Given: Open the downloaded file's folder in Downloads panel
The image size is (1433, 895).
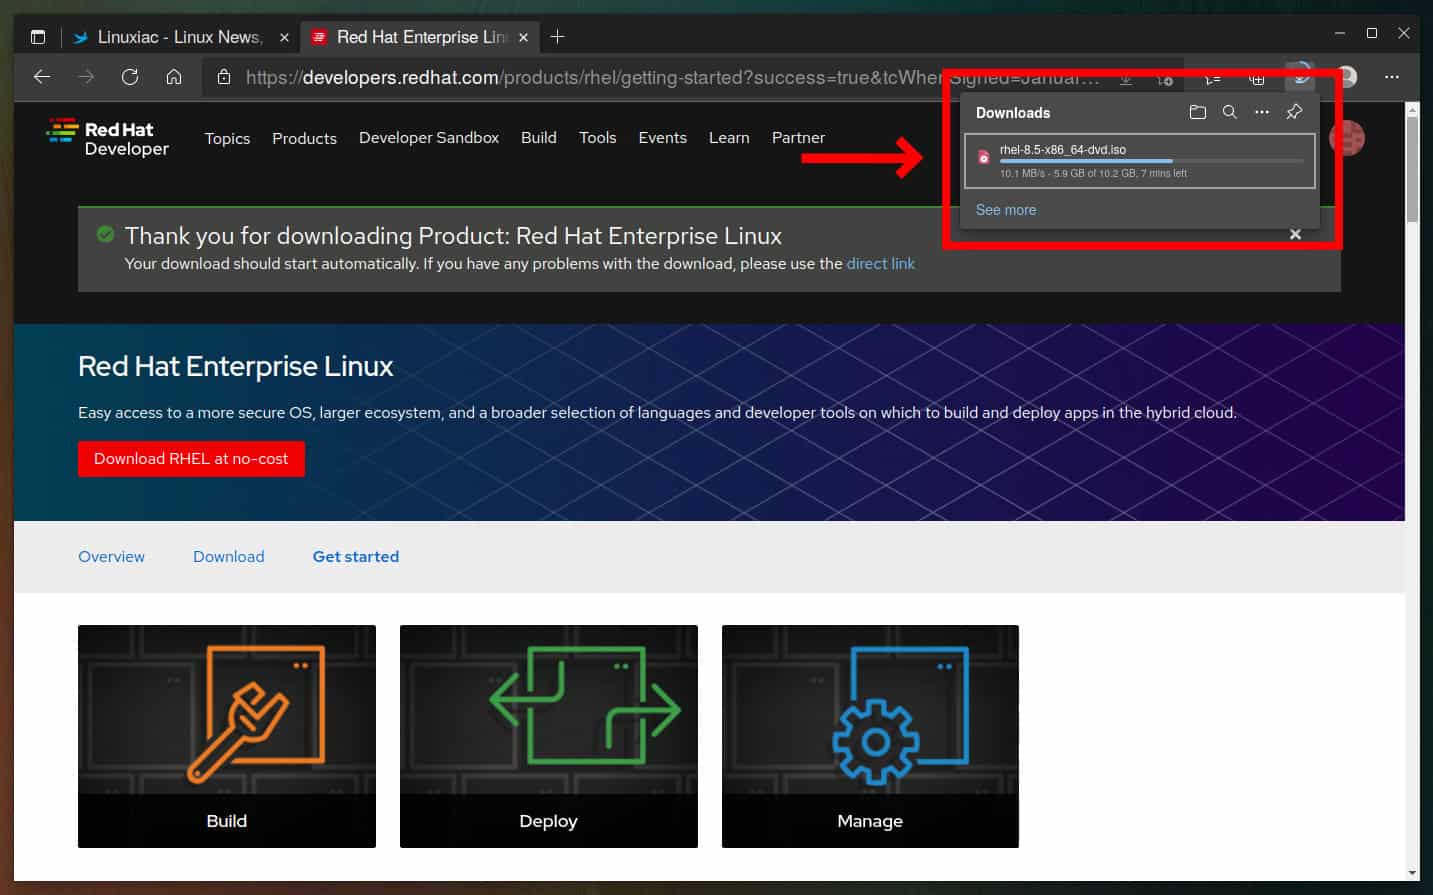Looking at the screenshot, I should point(1197,112).
